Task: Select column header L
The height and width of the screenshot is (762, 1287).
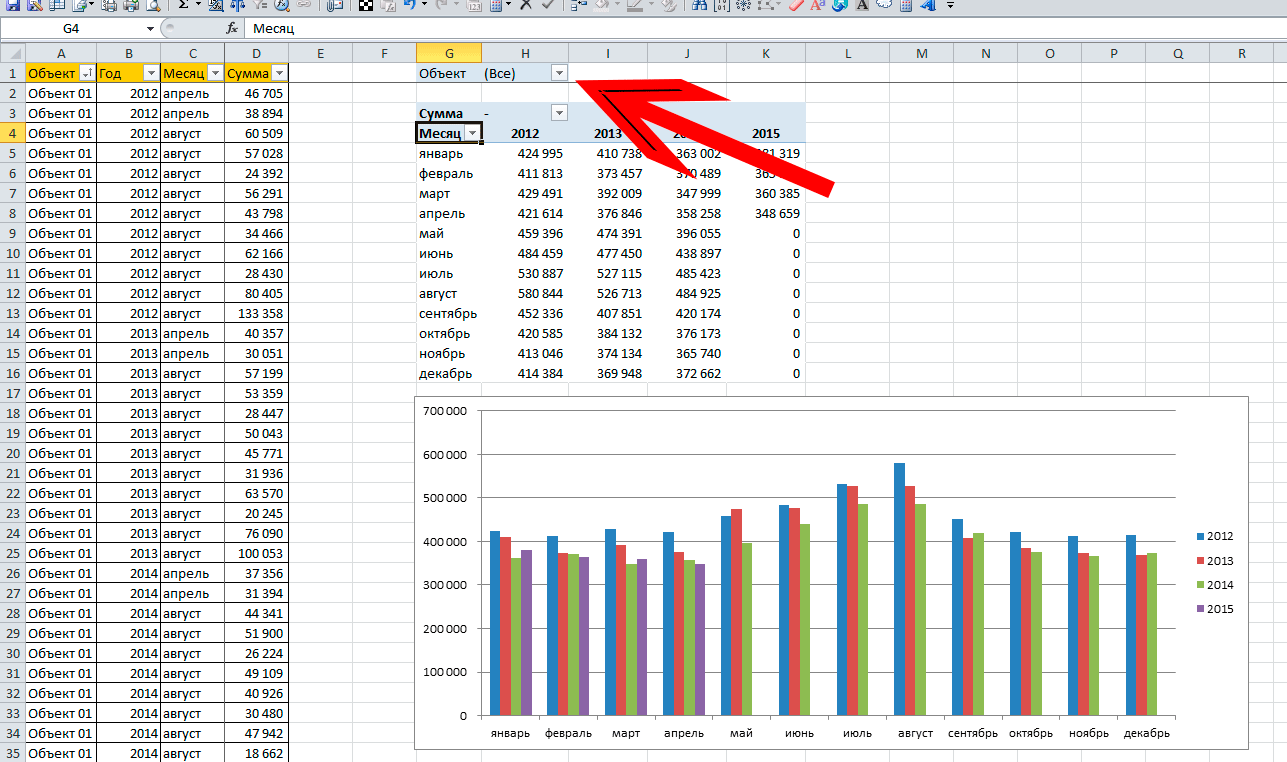Action: (847, 53)
